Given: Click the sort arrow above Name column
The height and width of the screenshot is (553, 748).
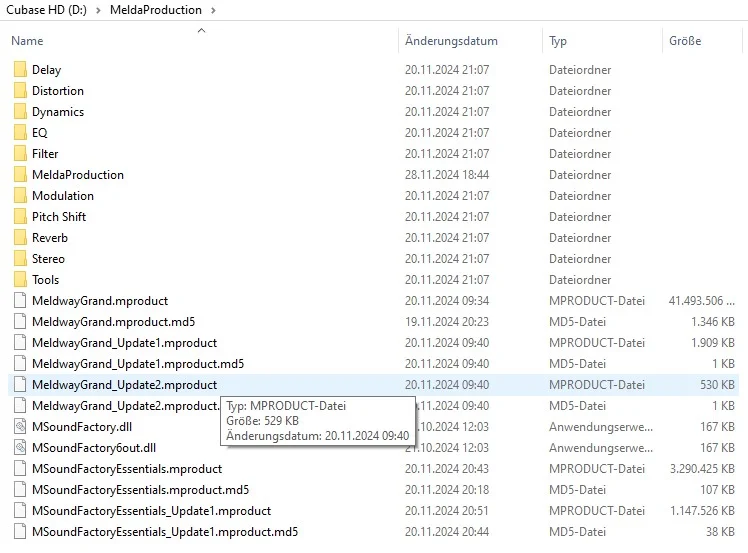Looking at the screenshot, I should [x=201, y=31].
